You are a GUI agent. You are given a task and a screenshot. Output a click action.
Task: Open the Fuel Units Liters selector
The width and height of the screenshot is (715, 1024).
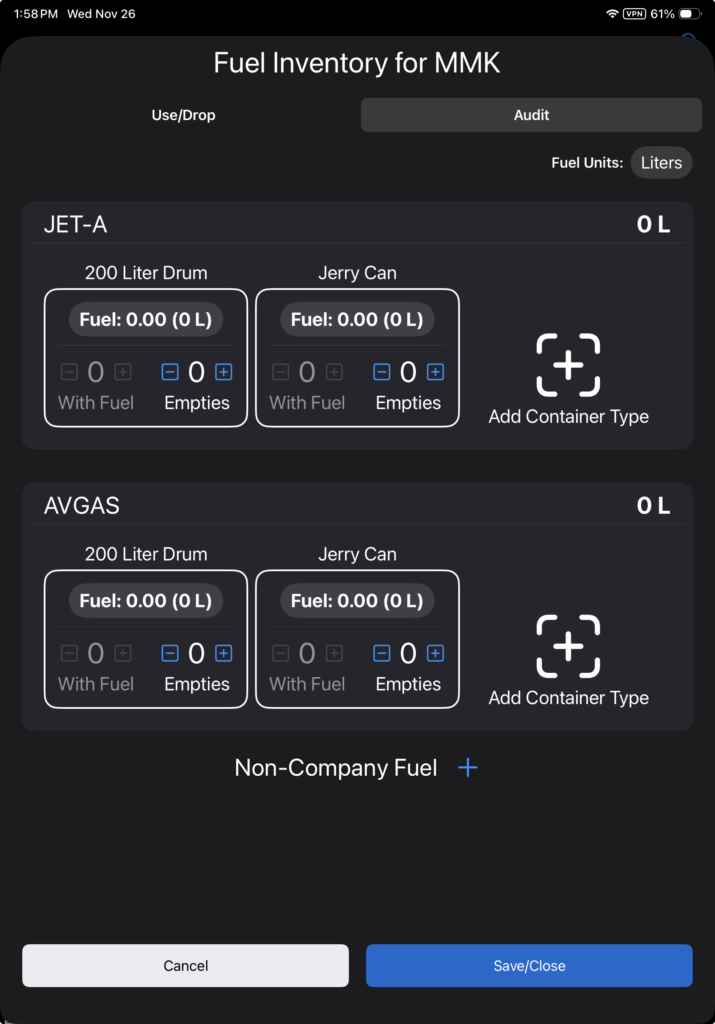click(x=661, y=163)
